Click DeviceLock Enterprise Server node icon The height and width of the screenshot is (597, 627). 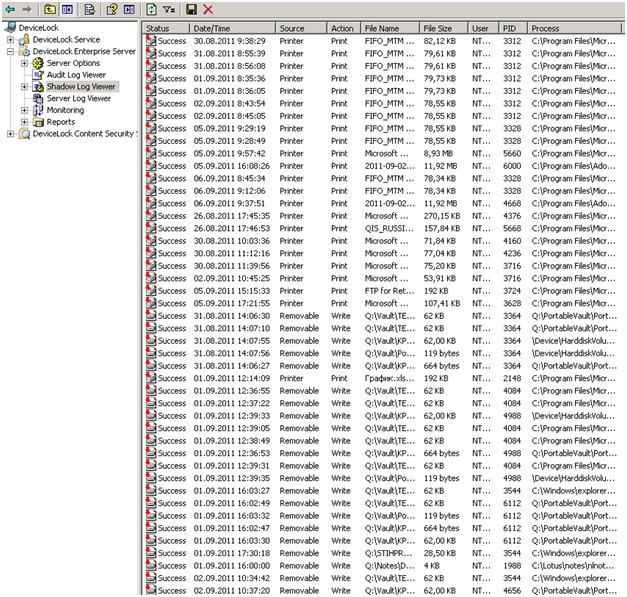point(24,51)
